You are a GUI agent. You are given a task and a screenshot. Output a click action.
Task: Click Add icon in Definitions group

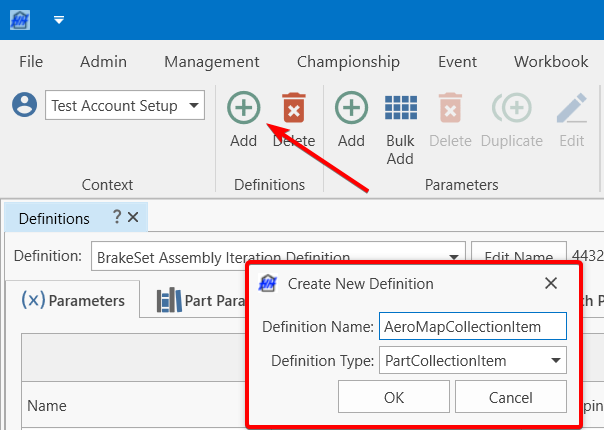(243, 108)
